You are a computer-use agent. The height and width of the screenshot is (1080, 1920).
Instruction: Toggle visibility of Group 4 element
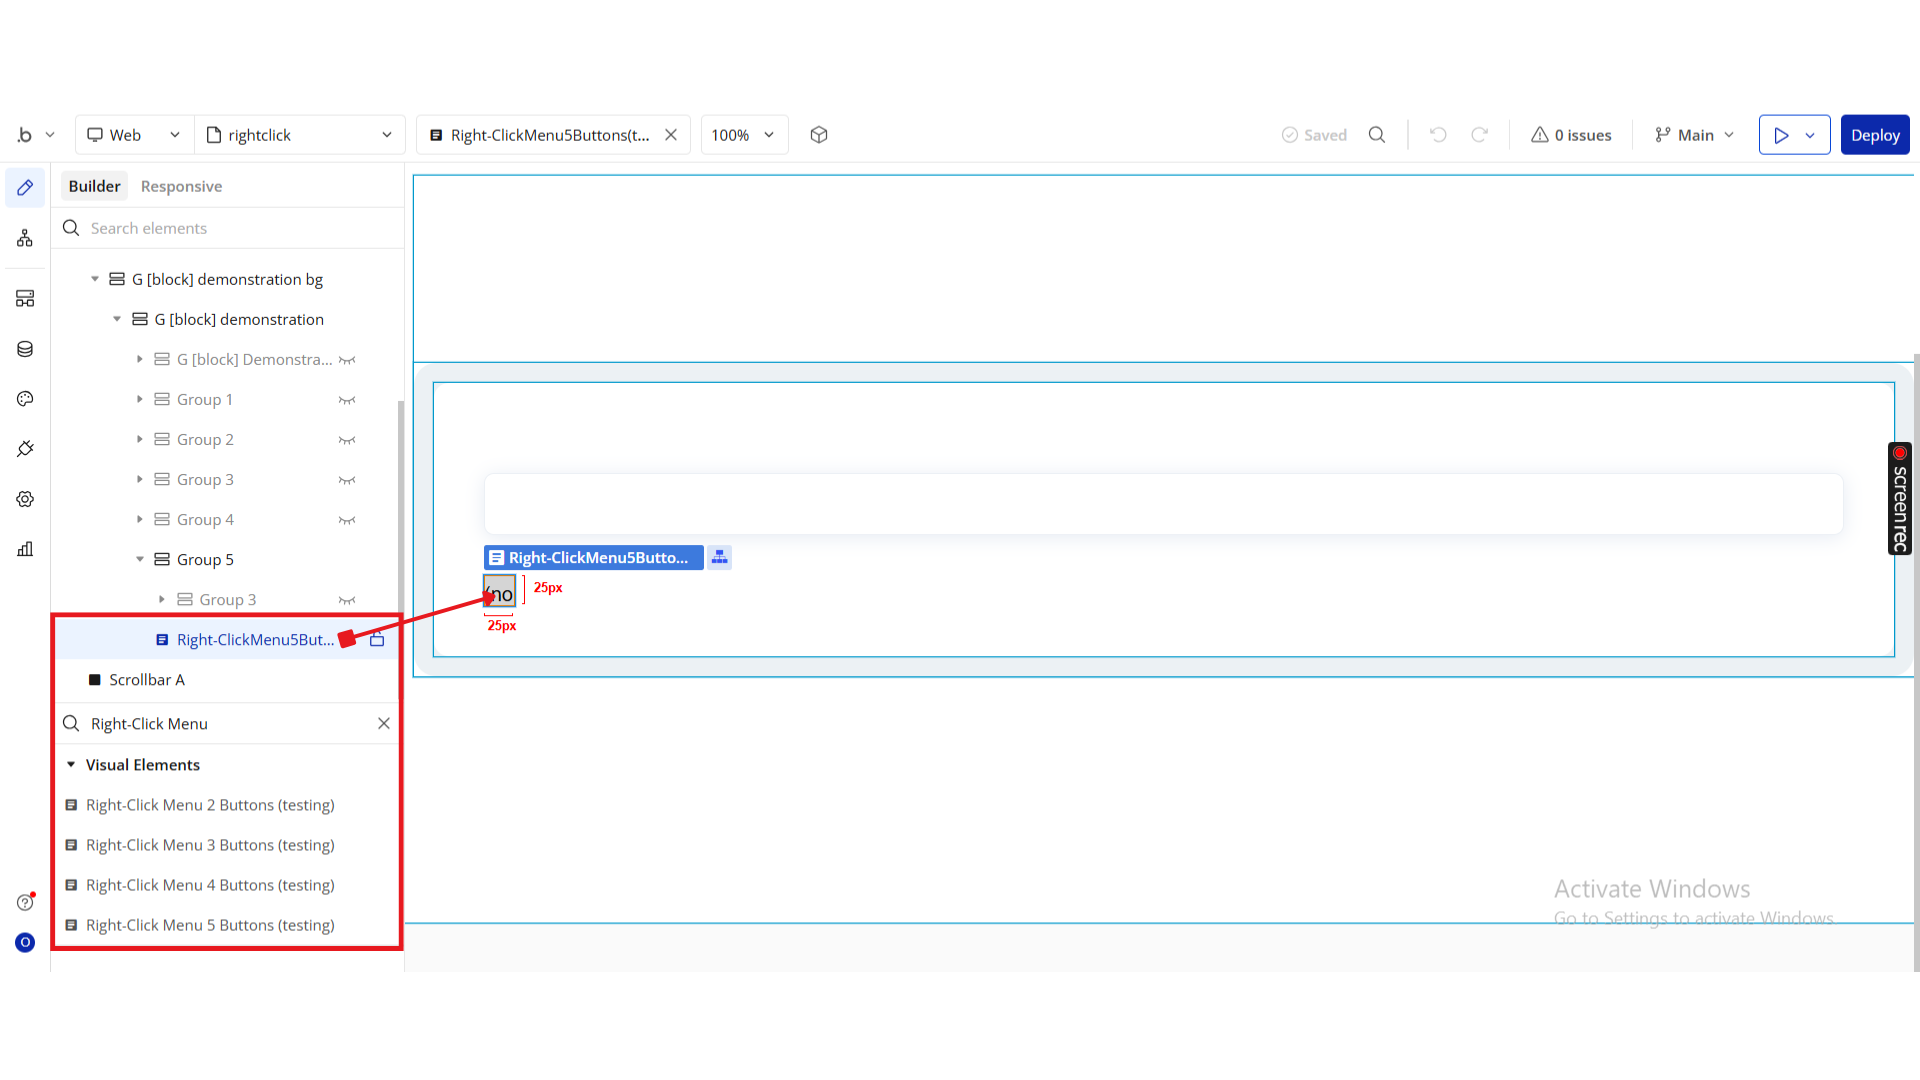point(347,520)
